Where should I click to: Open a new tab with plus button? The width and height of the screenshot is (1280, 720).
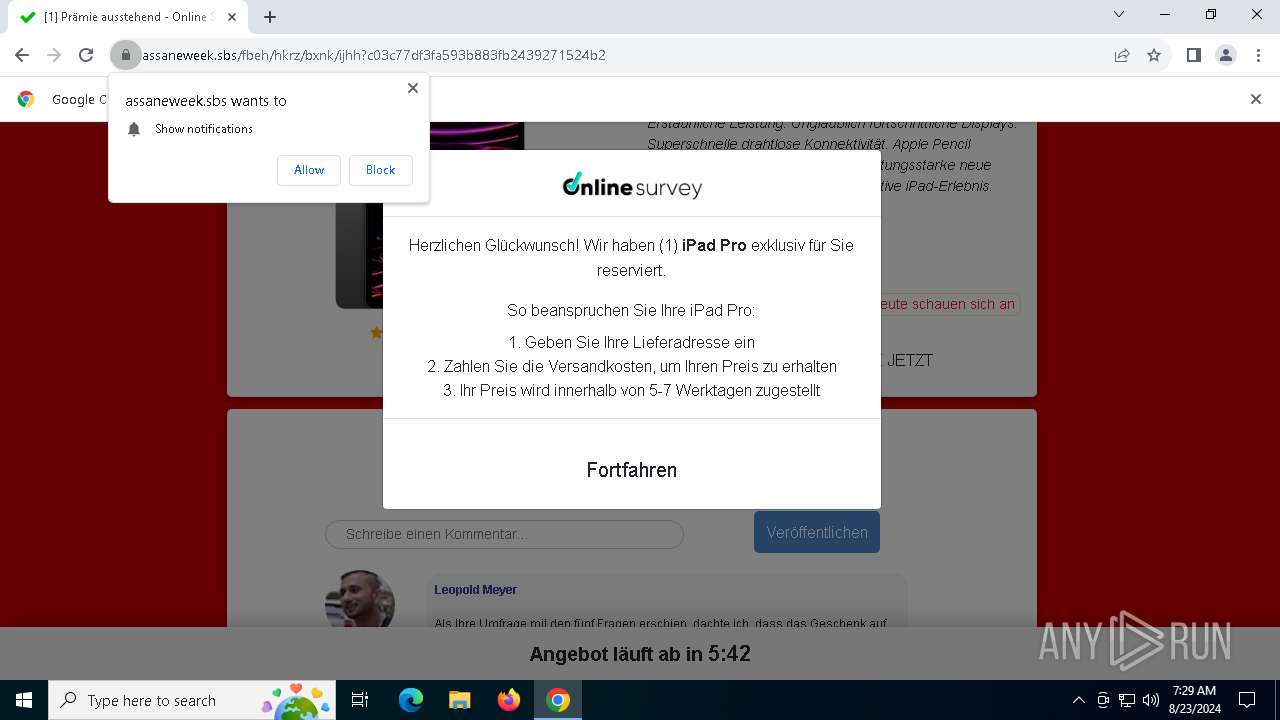pyautogui.click(x=270, y=17)
